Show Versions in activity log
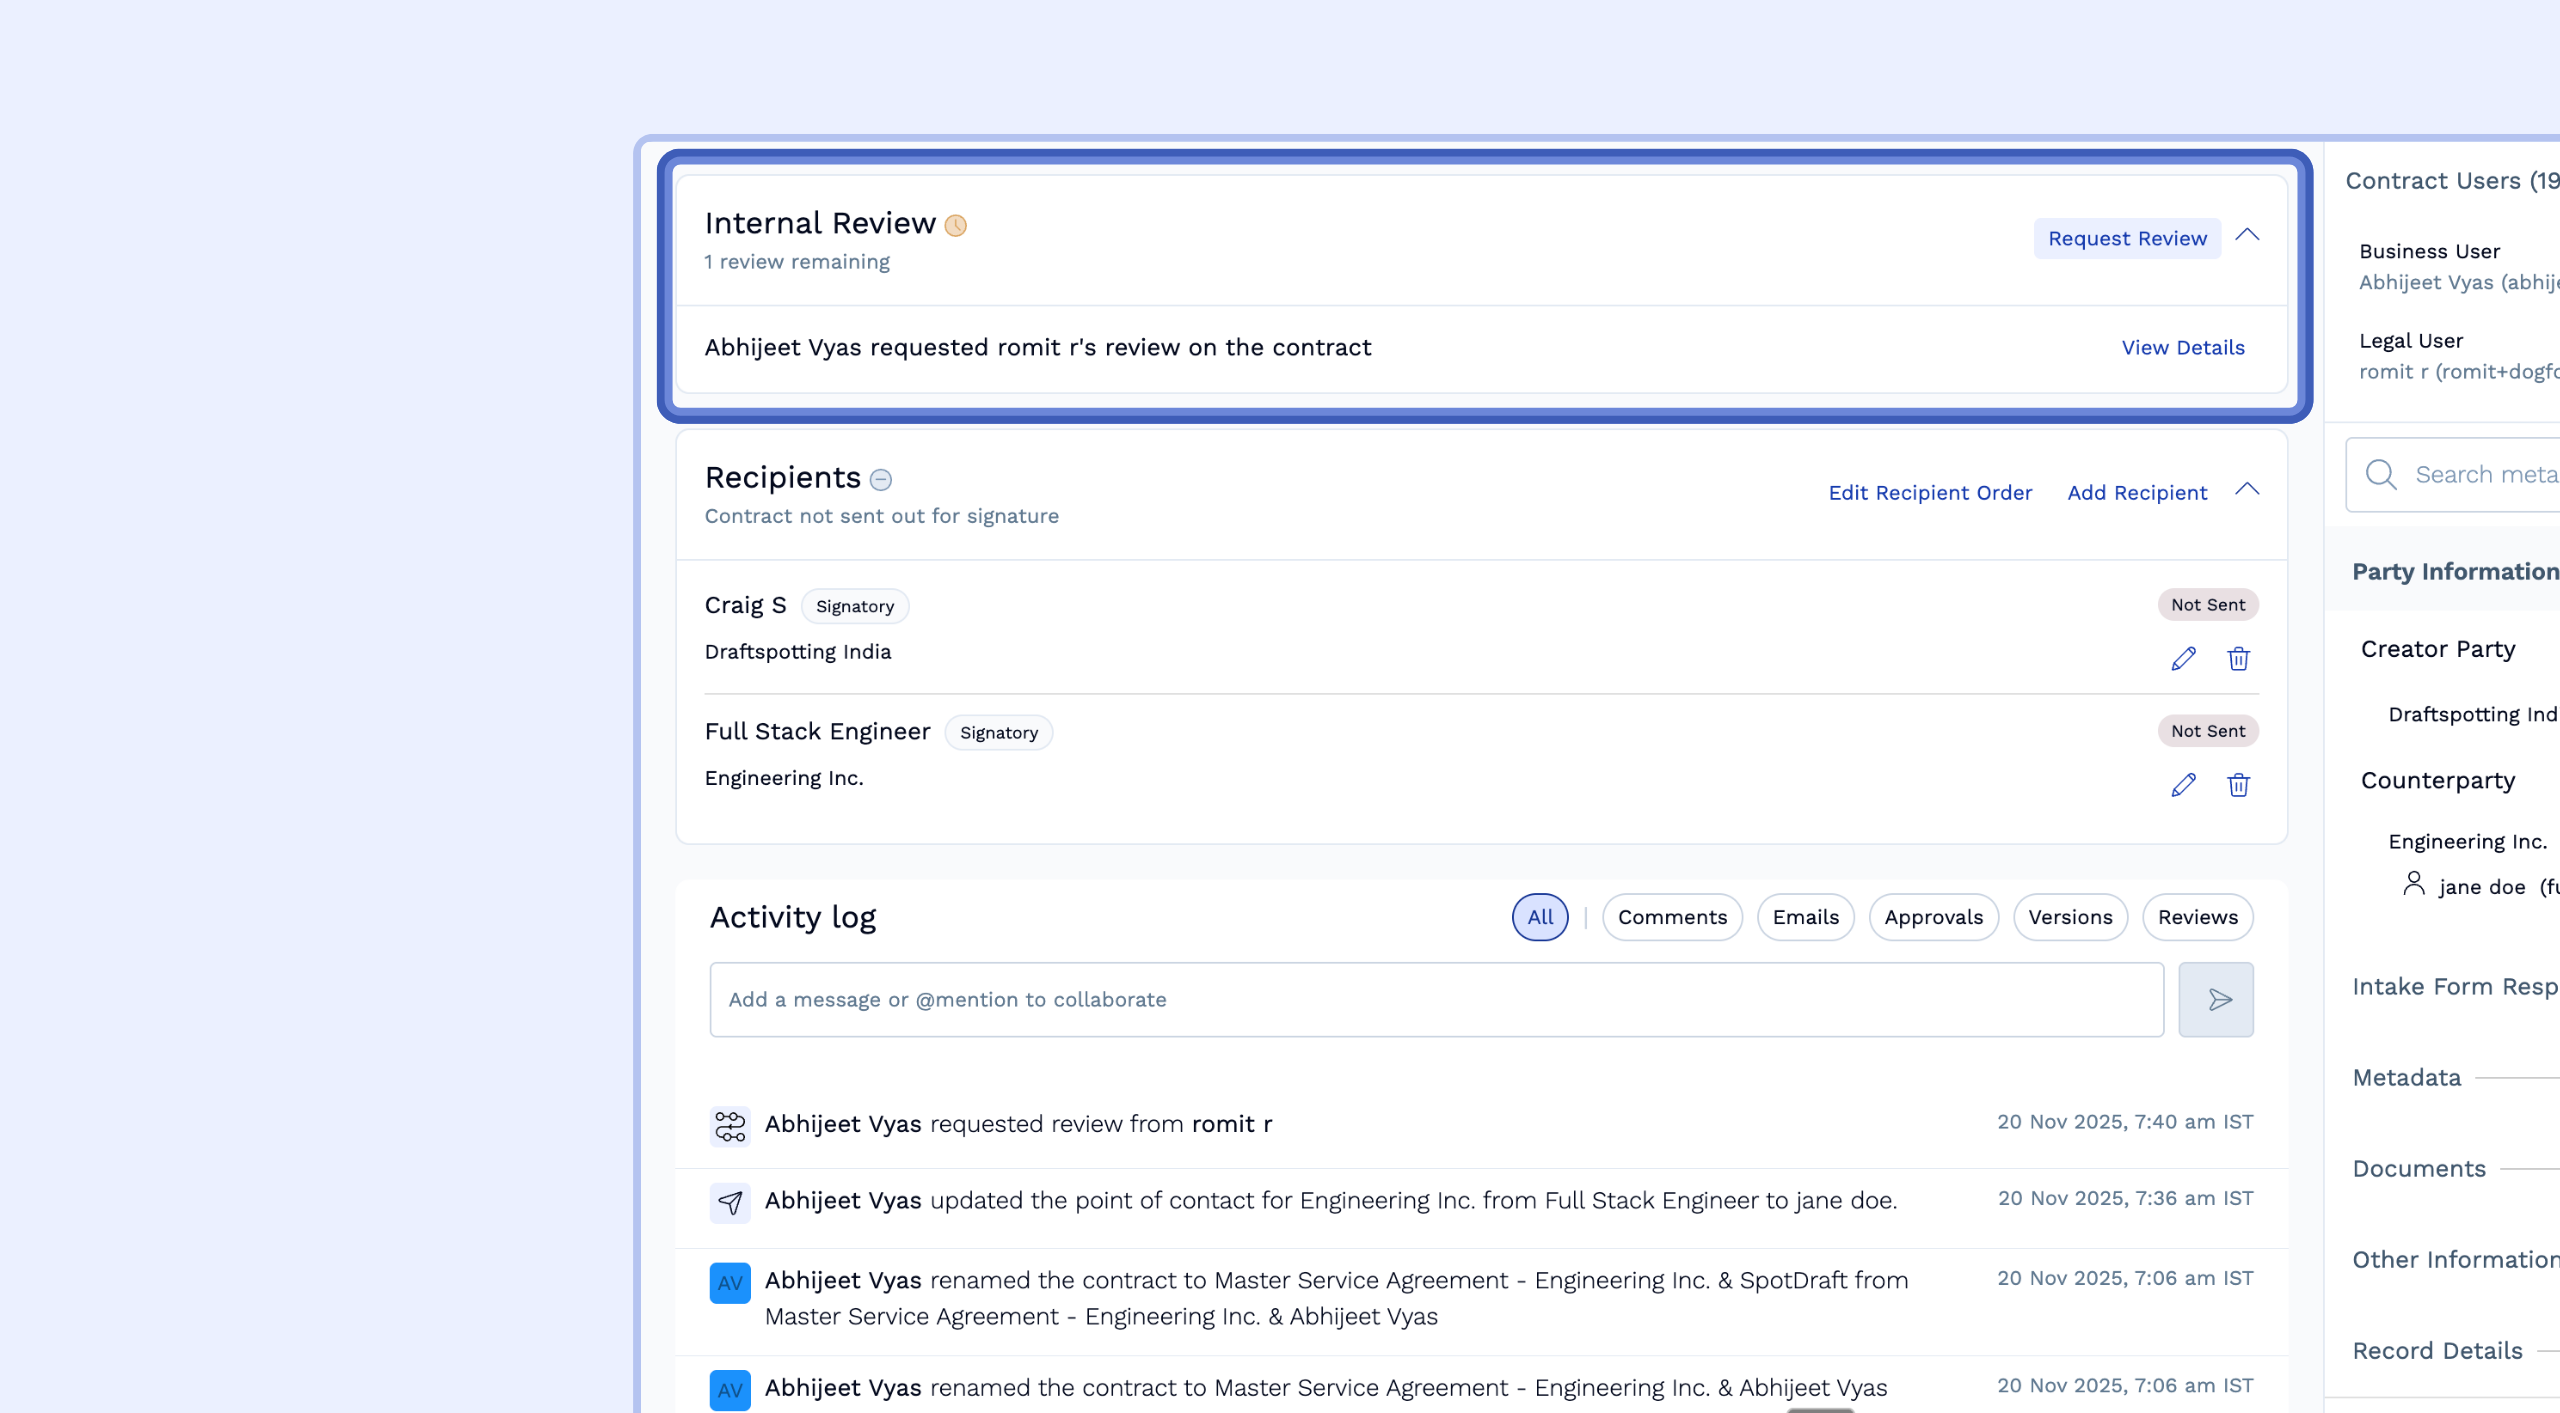Screen dimensions: 2560x1413 pos(2070,917)
